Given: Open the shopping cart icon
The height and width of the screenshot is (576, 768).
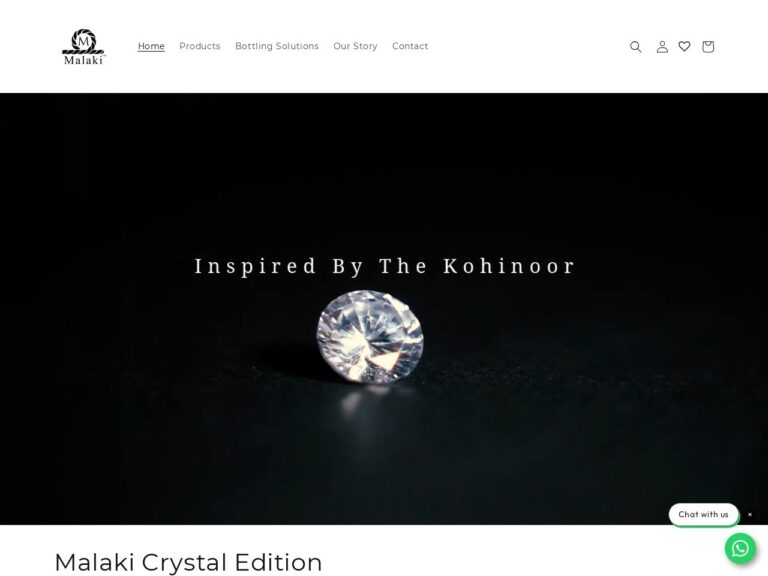Looking at the screenshot, I should 708,47.
